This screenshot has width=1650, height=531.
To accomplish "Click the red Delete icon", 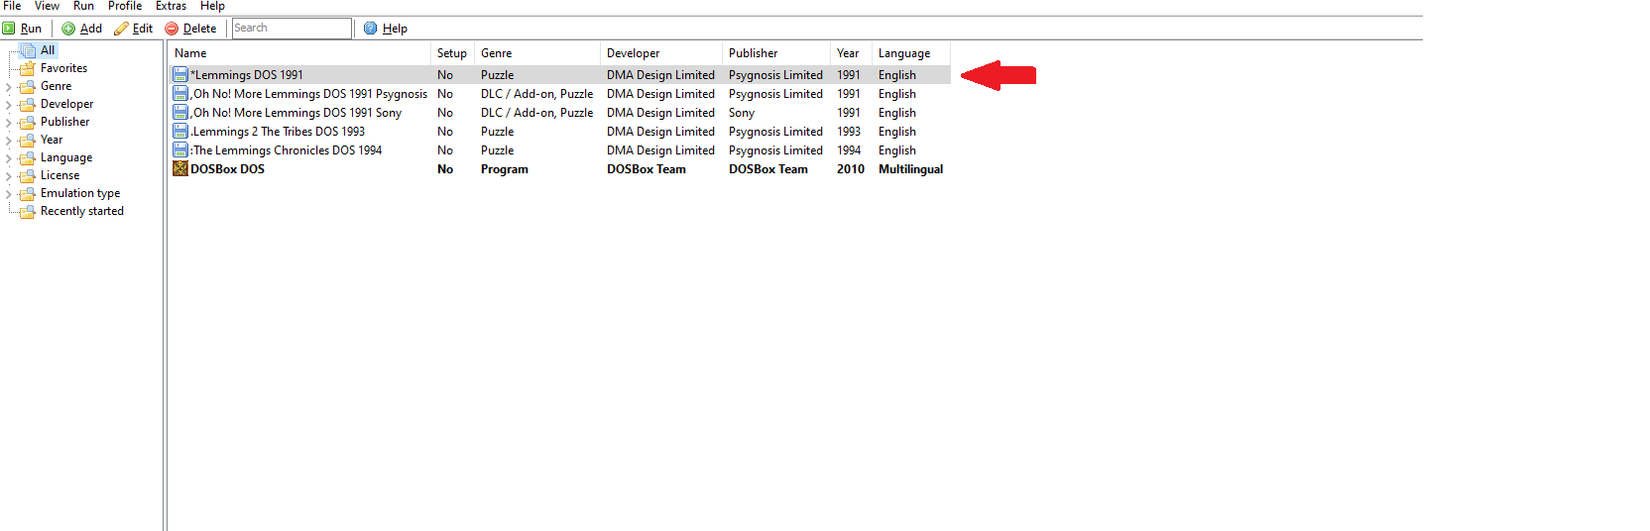I will pyautogui.click(x=172, y=29).
